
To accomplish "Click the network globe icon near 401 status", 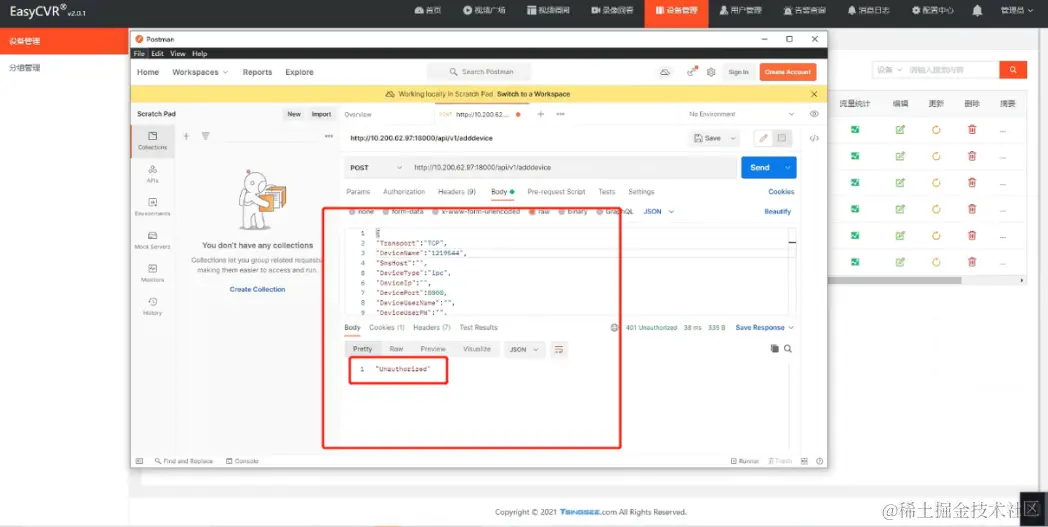I will pos(615,328).
